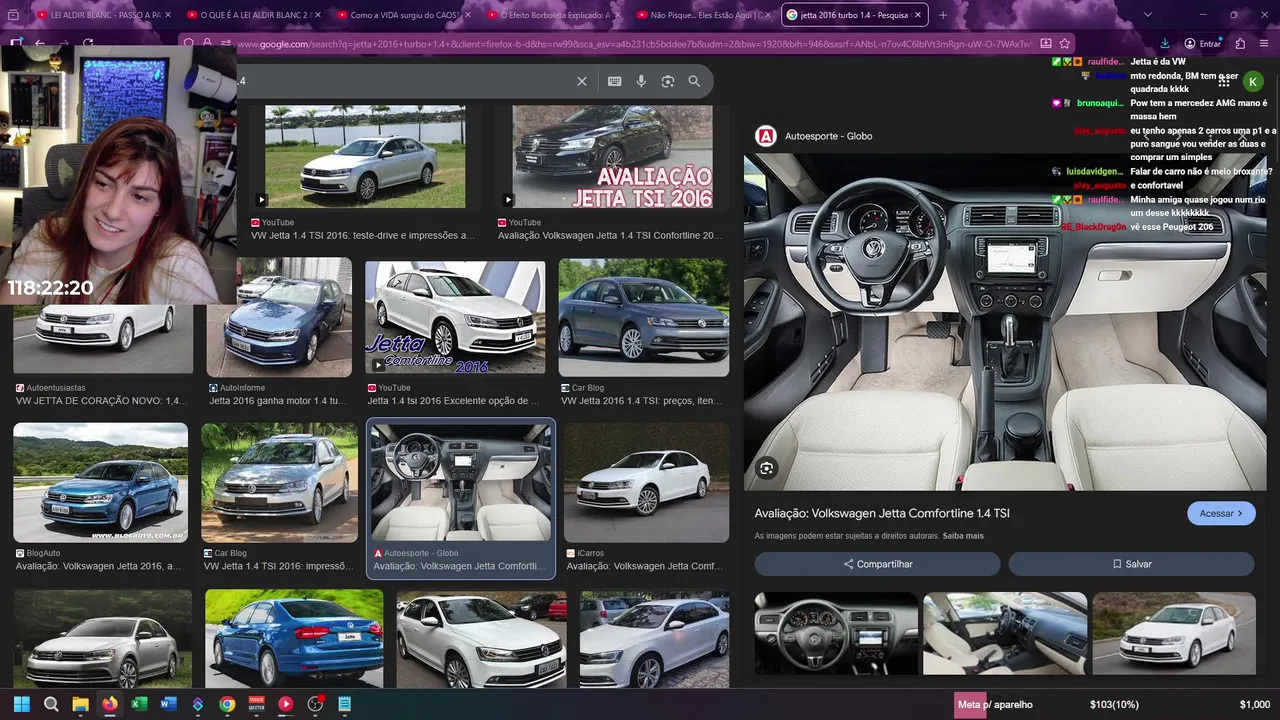This screenshot has height=720, width=1280.
Task: Toggle Firefox reader view icon
Action: 1045,43
